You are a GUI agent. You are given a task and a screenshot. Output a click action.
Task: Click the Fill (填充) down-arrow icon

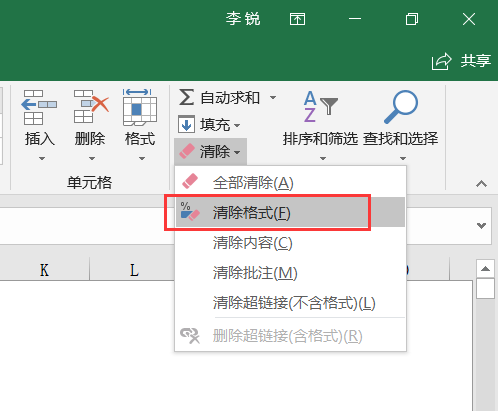186,124
